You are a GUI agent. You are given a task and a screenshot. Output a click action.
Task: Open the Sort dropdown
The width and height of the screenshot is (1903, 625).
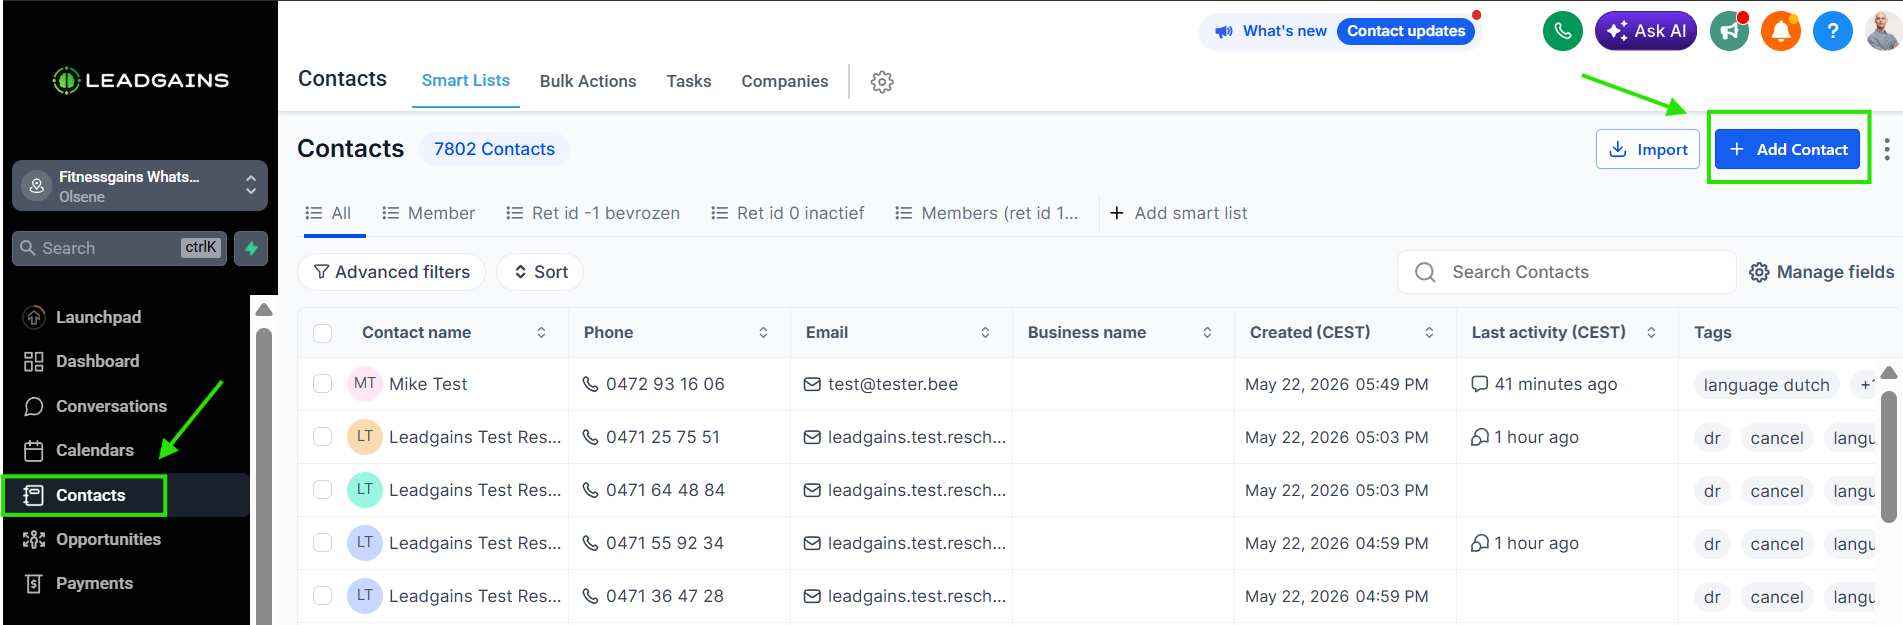540,272
